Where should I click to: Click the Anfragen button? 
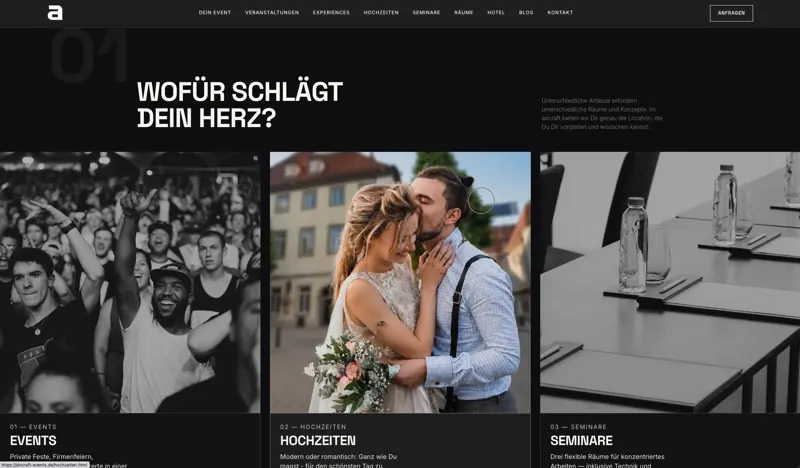[x=731, y=13]
